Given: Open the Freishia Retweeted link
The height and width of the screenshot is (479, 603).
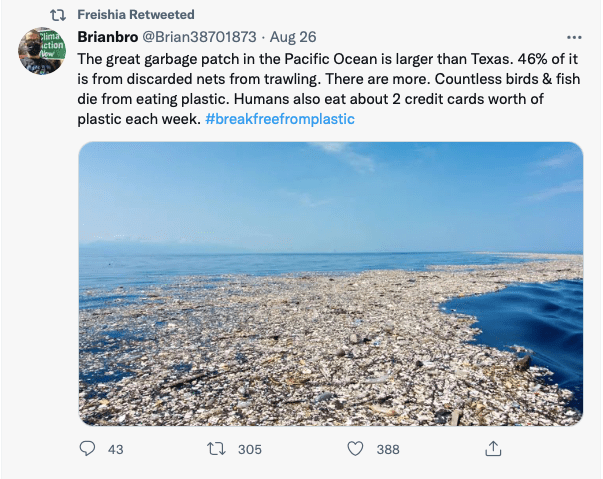Looking at the screenshot, I should (136, 15).
